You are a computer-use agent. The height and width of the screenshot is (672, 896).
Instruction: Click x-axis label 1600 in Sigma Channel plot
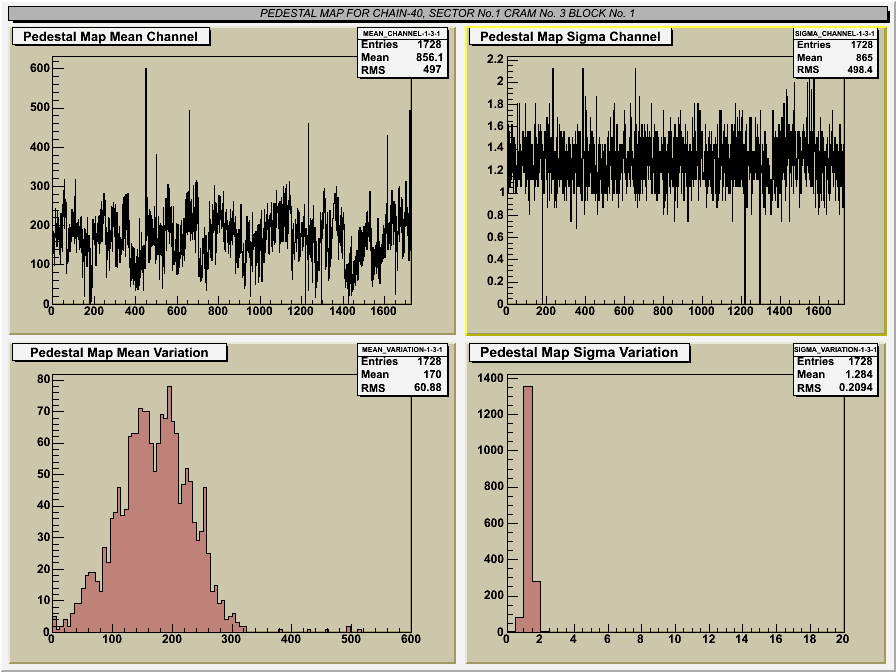pyautogui.click(x=818, y=311)
